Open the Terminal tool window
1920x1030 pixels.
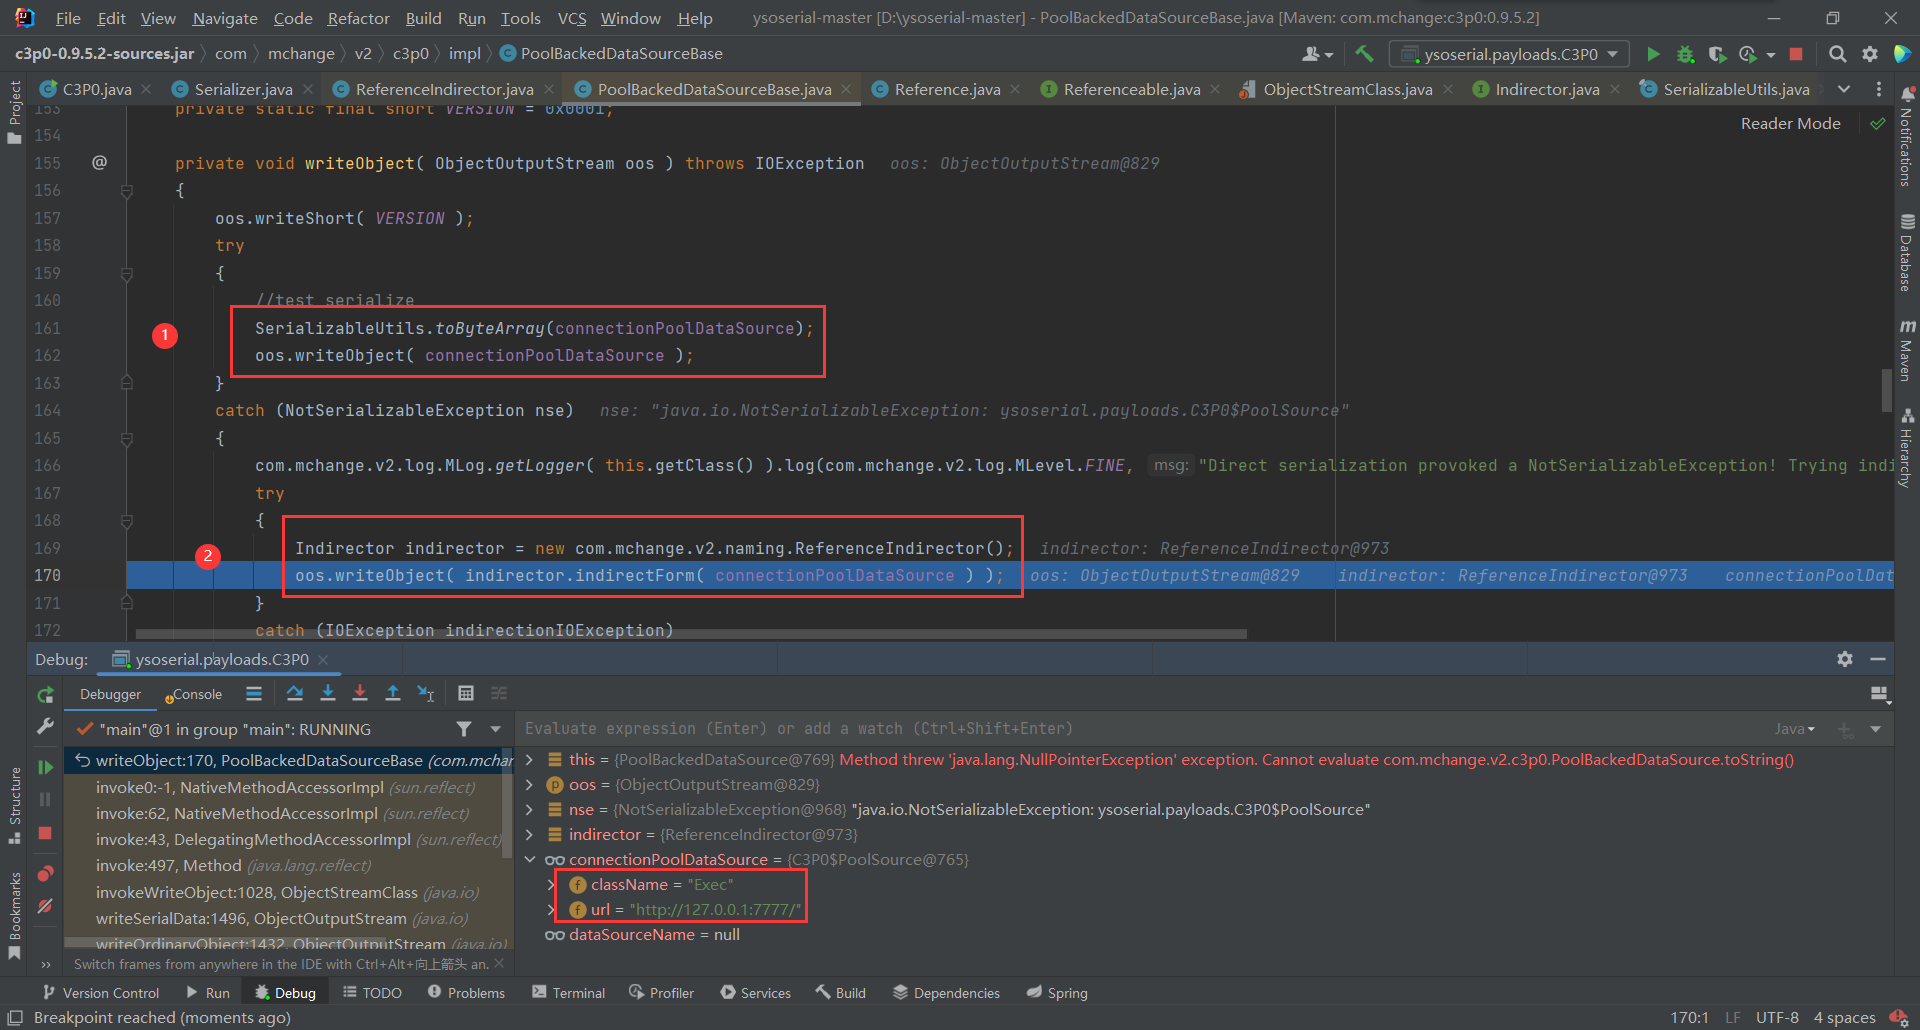pos(568,992)
